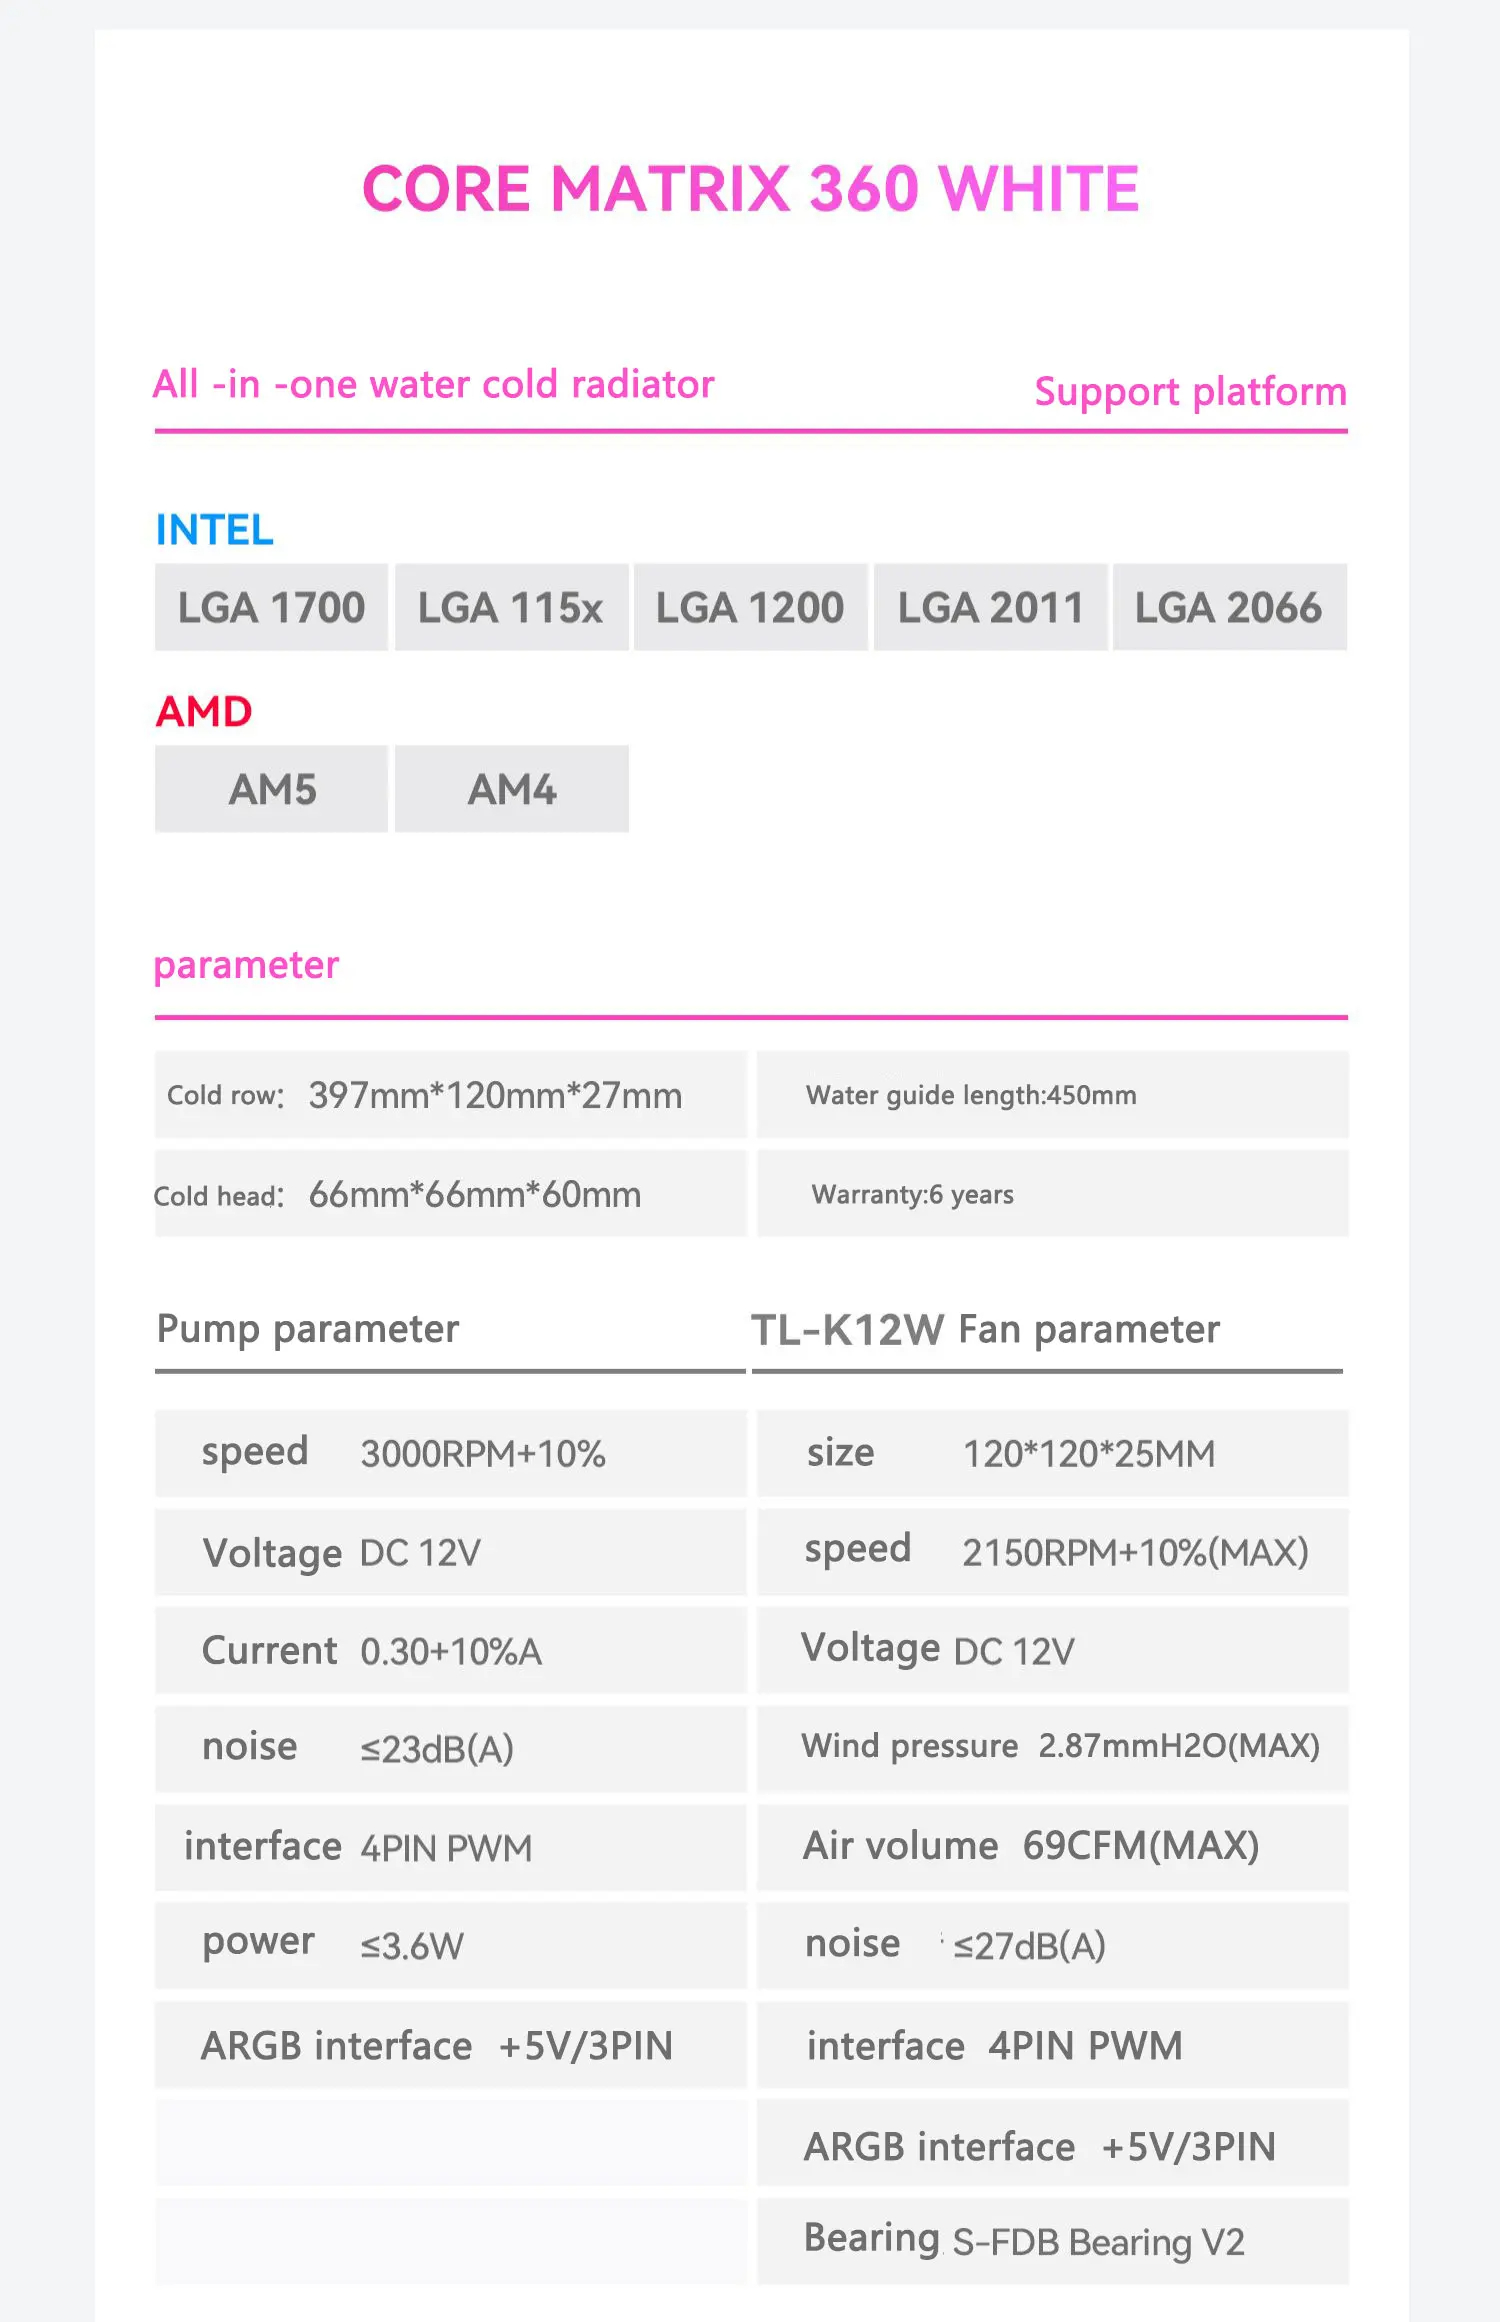Click the S-FDB Bearing V2 row
The image size is (1500, 2322).
pos(1052,2241)
